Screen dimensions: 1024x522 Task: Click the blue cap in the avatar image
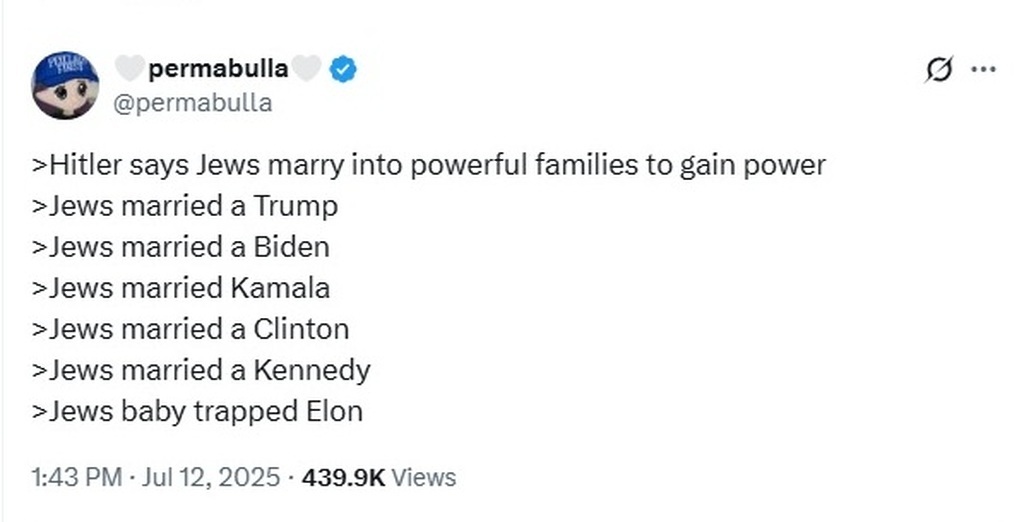tap(65, 70)
